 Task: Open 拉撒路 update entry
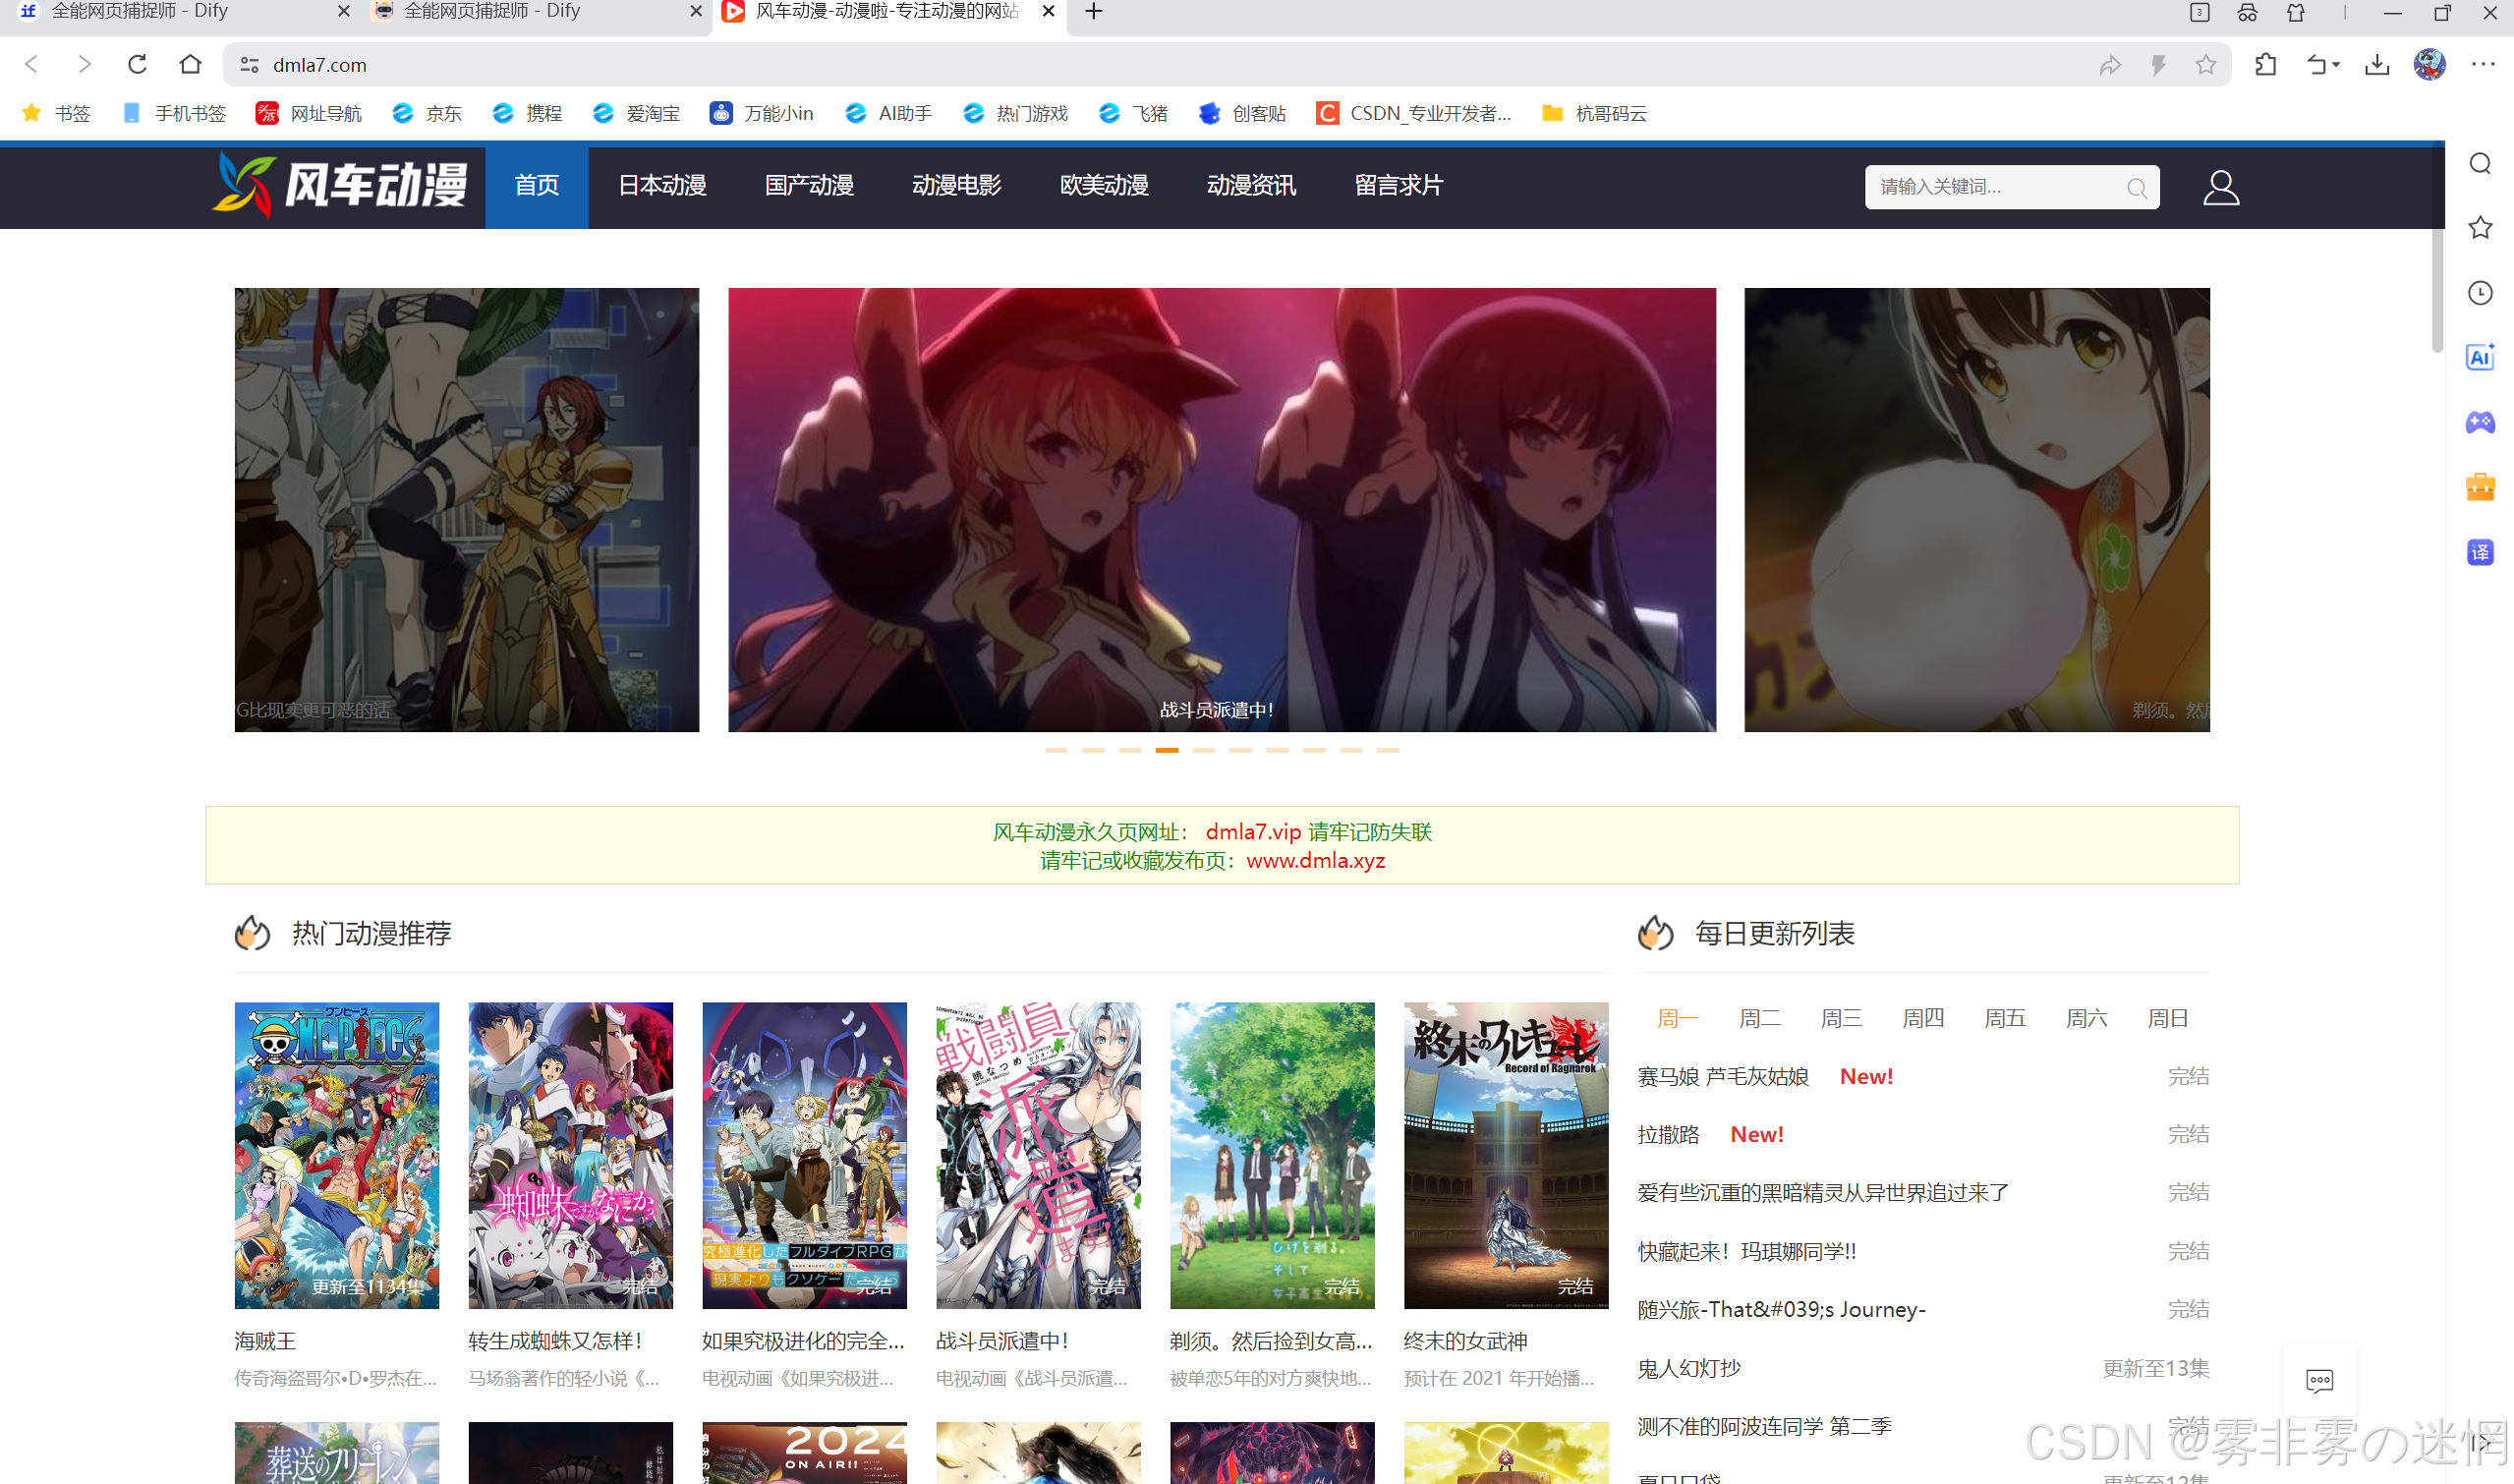[x=1668, y=1135]
